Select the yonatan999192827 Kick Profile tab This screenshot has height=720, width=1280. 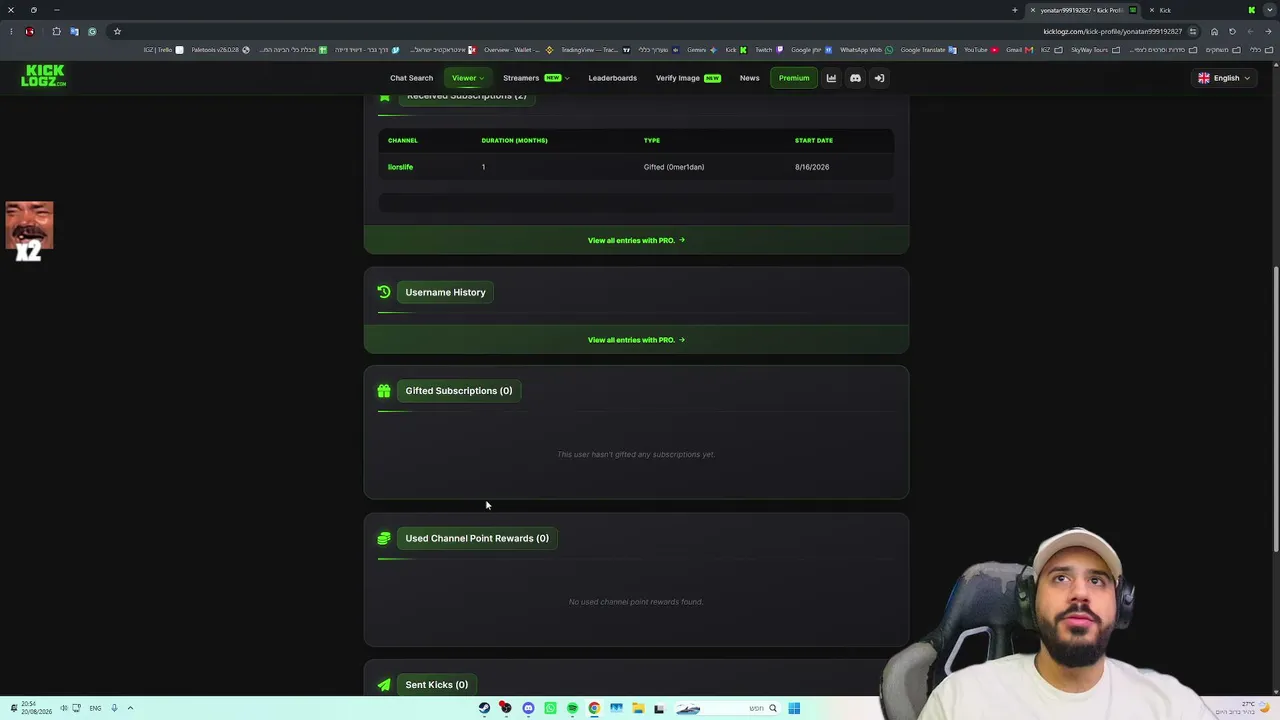point(1084,10)
